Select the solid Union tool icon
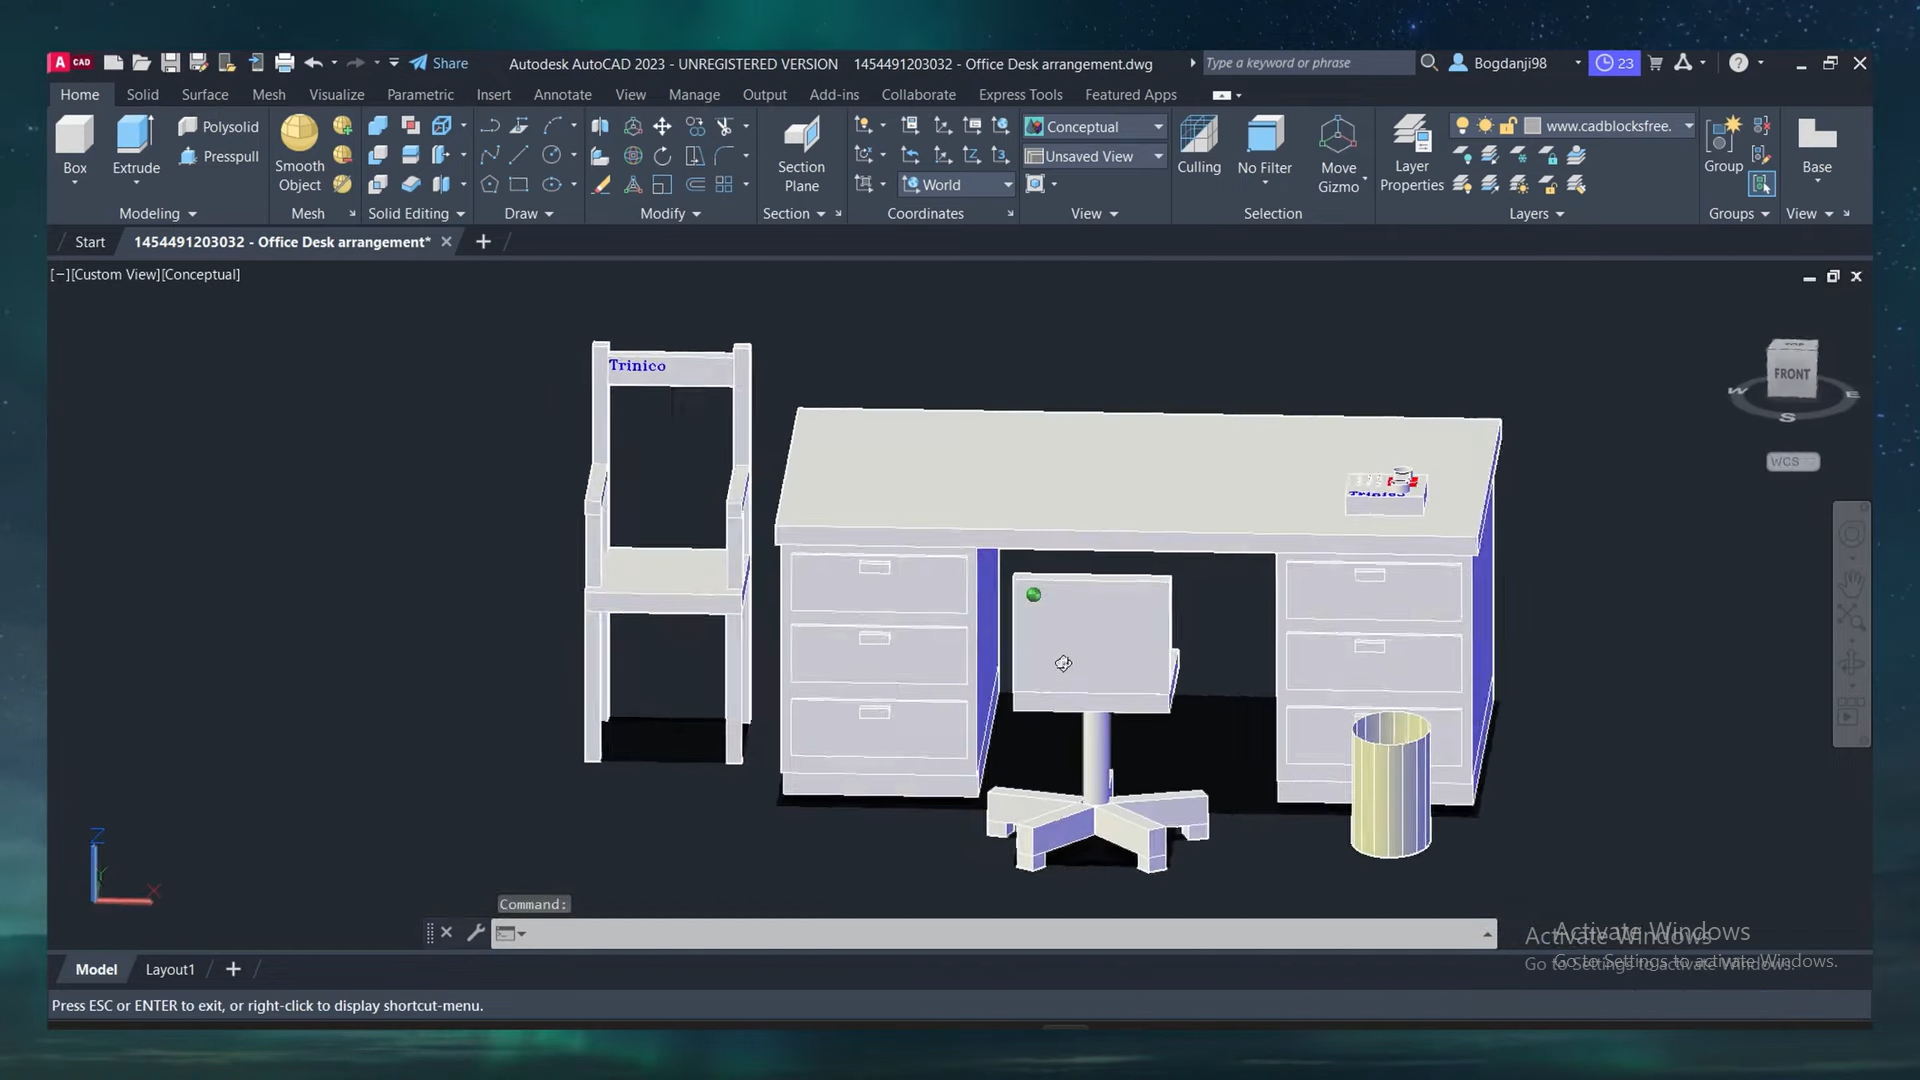 point(378,126)
